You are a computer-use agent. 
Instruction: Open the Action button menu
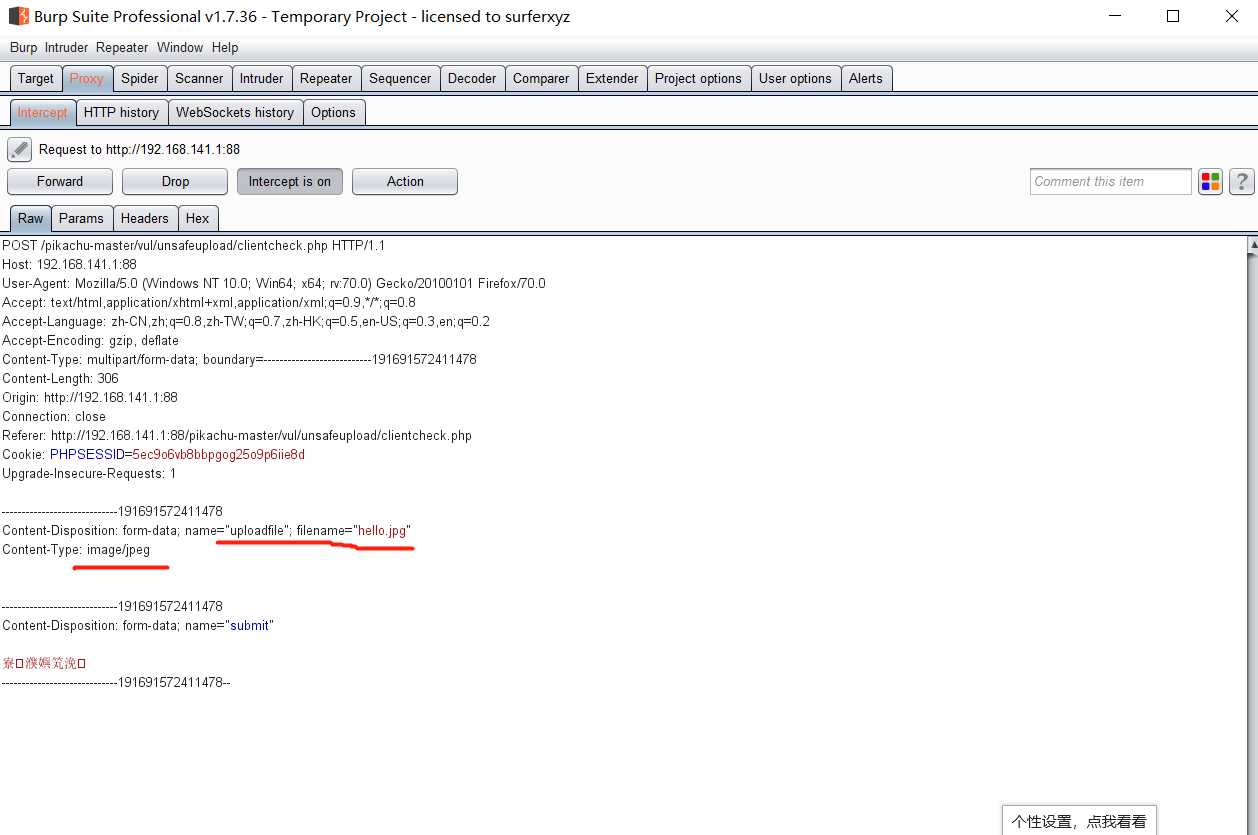point(405,181)
